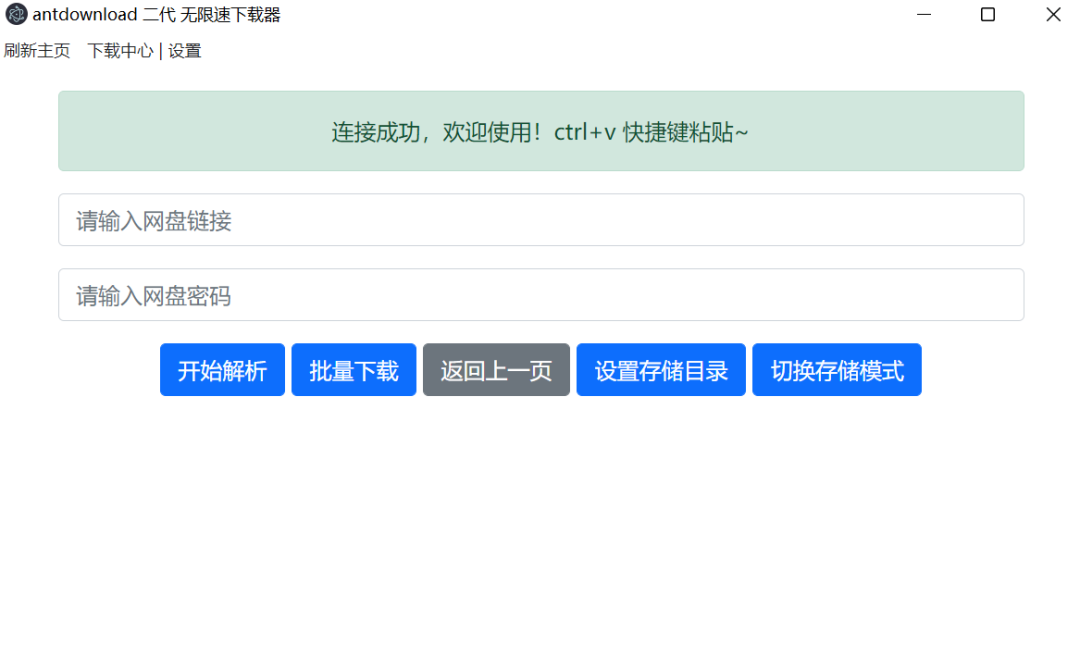Maximize the antdownload window
This screenshot has width=1080, height=657.
(x=987, y=14)
